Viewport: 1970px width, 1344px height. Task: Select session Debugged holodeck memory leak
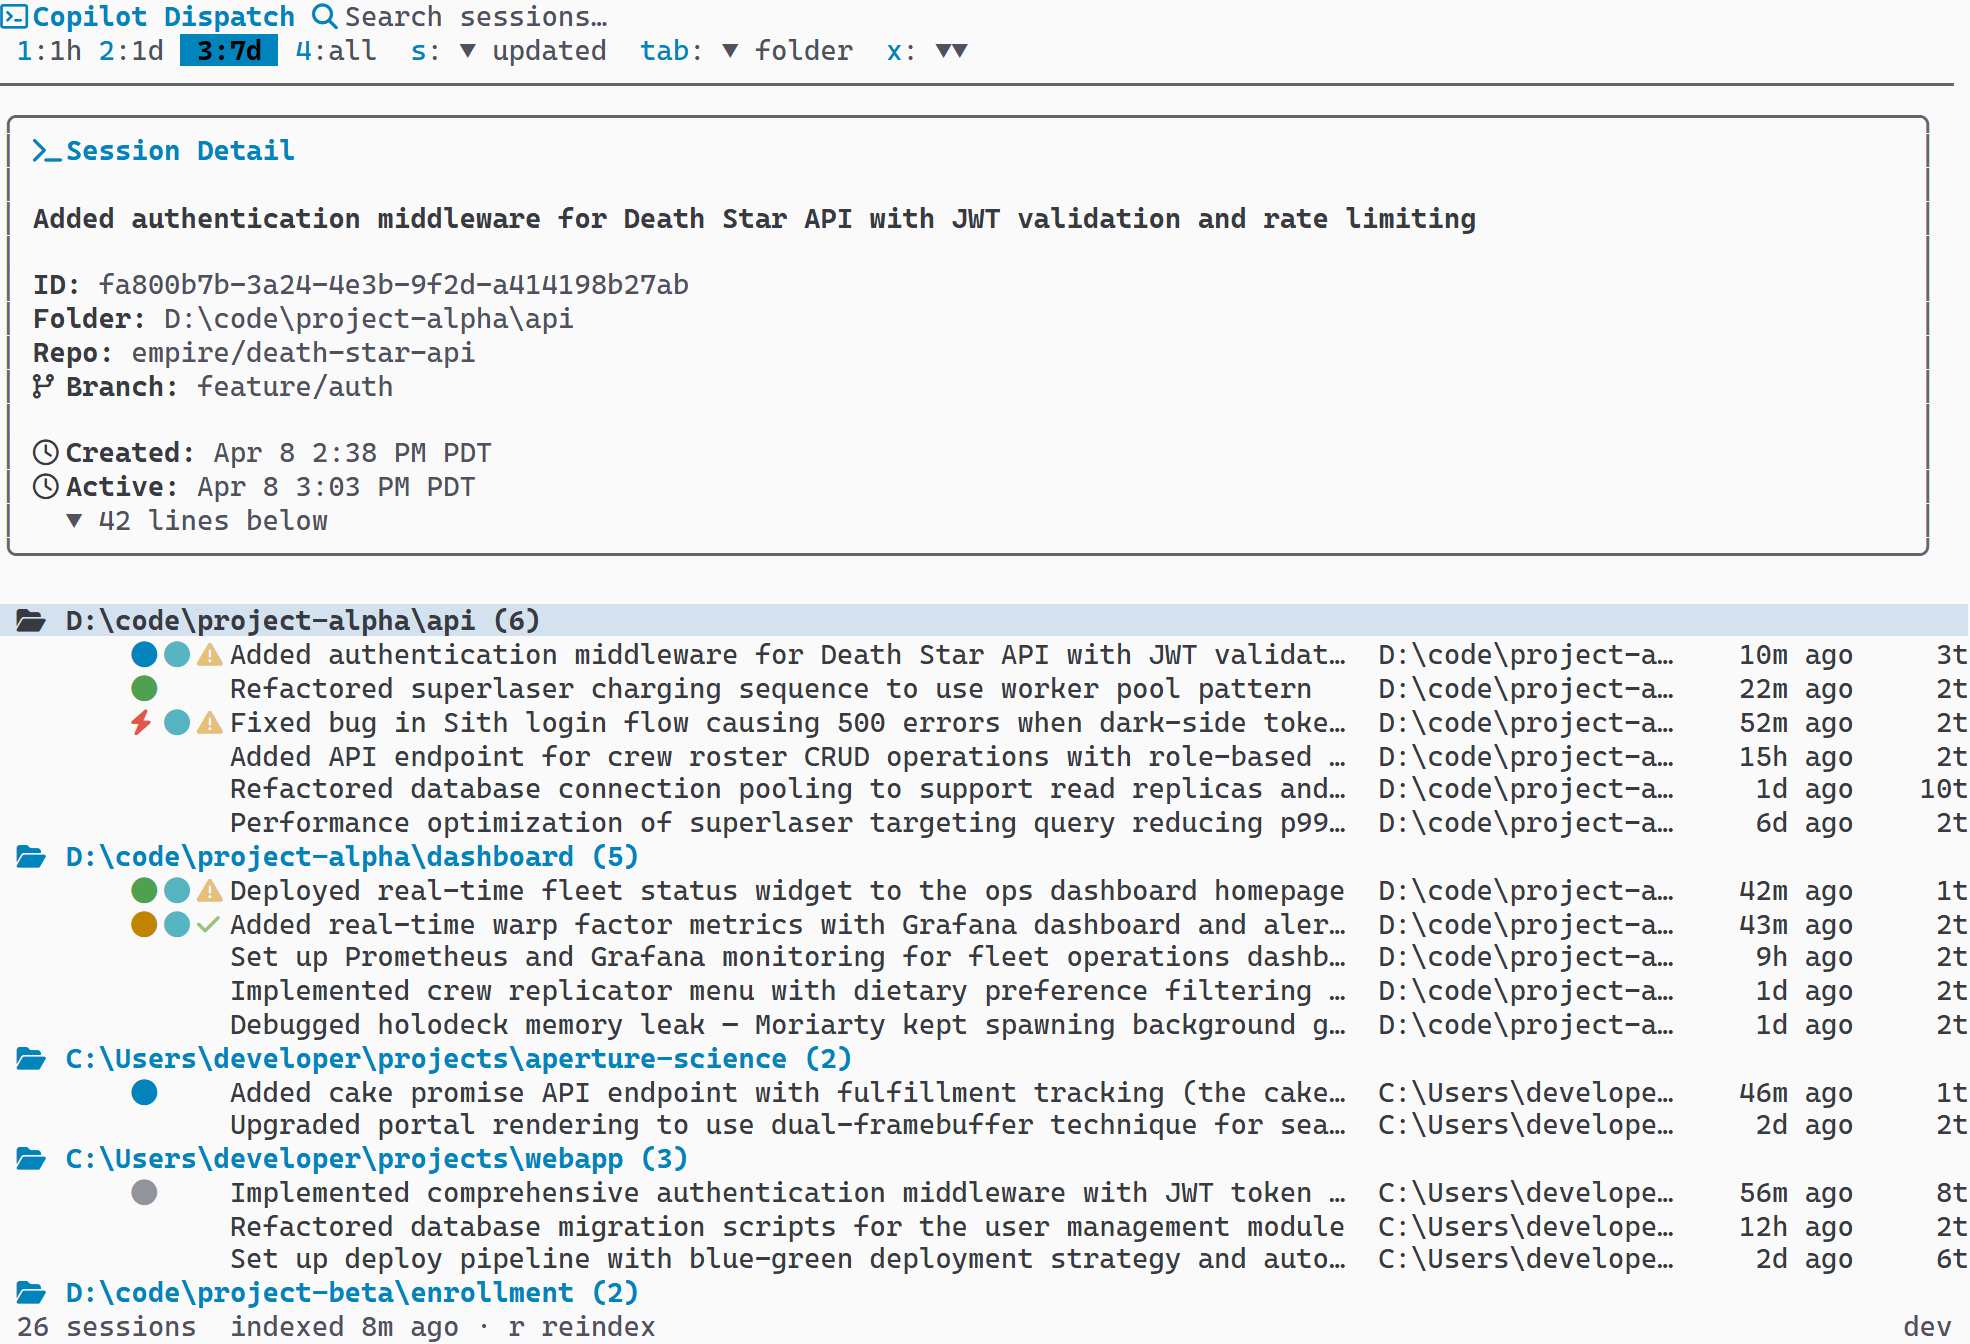[984, 1025]
